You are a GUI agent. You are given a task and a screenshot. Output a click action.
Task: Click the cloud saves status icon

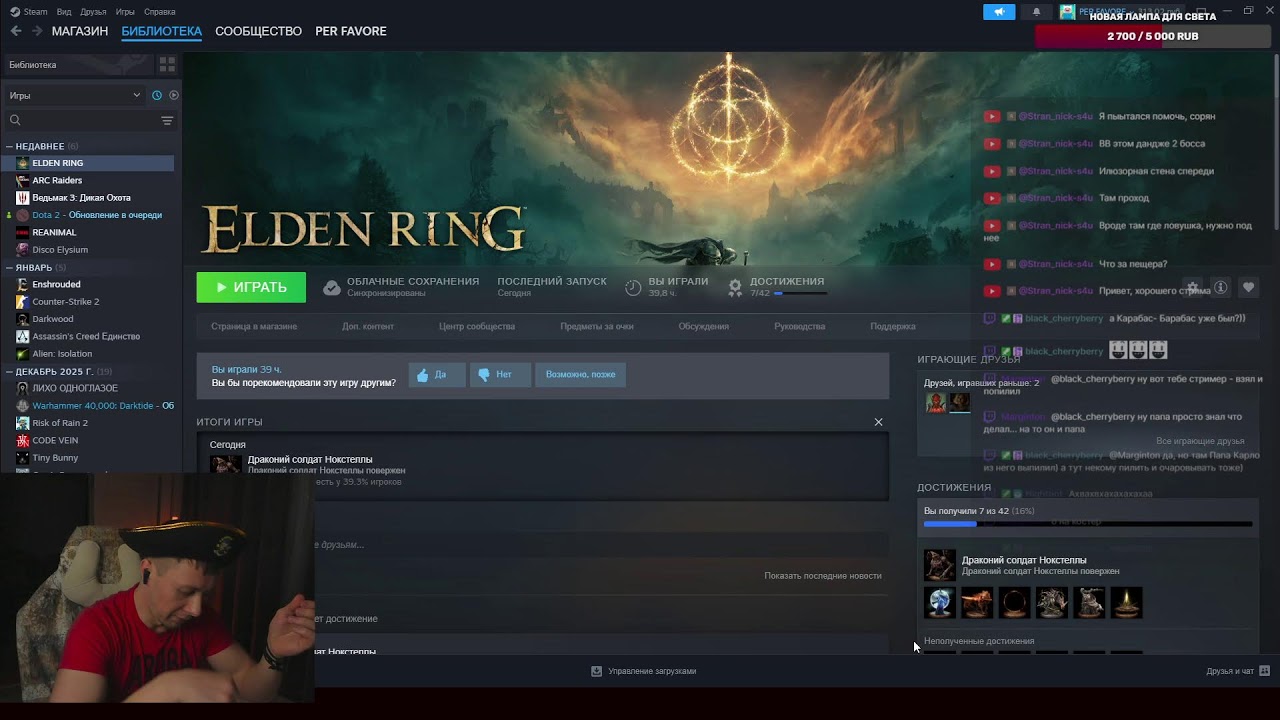[x=332, y=288]
